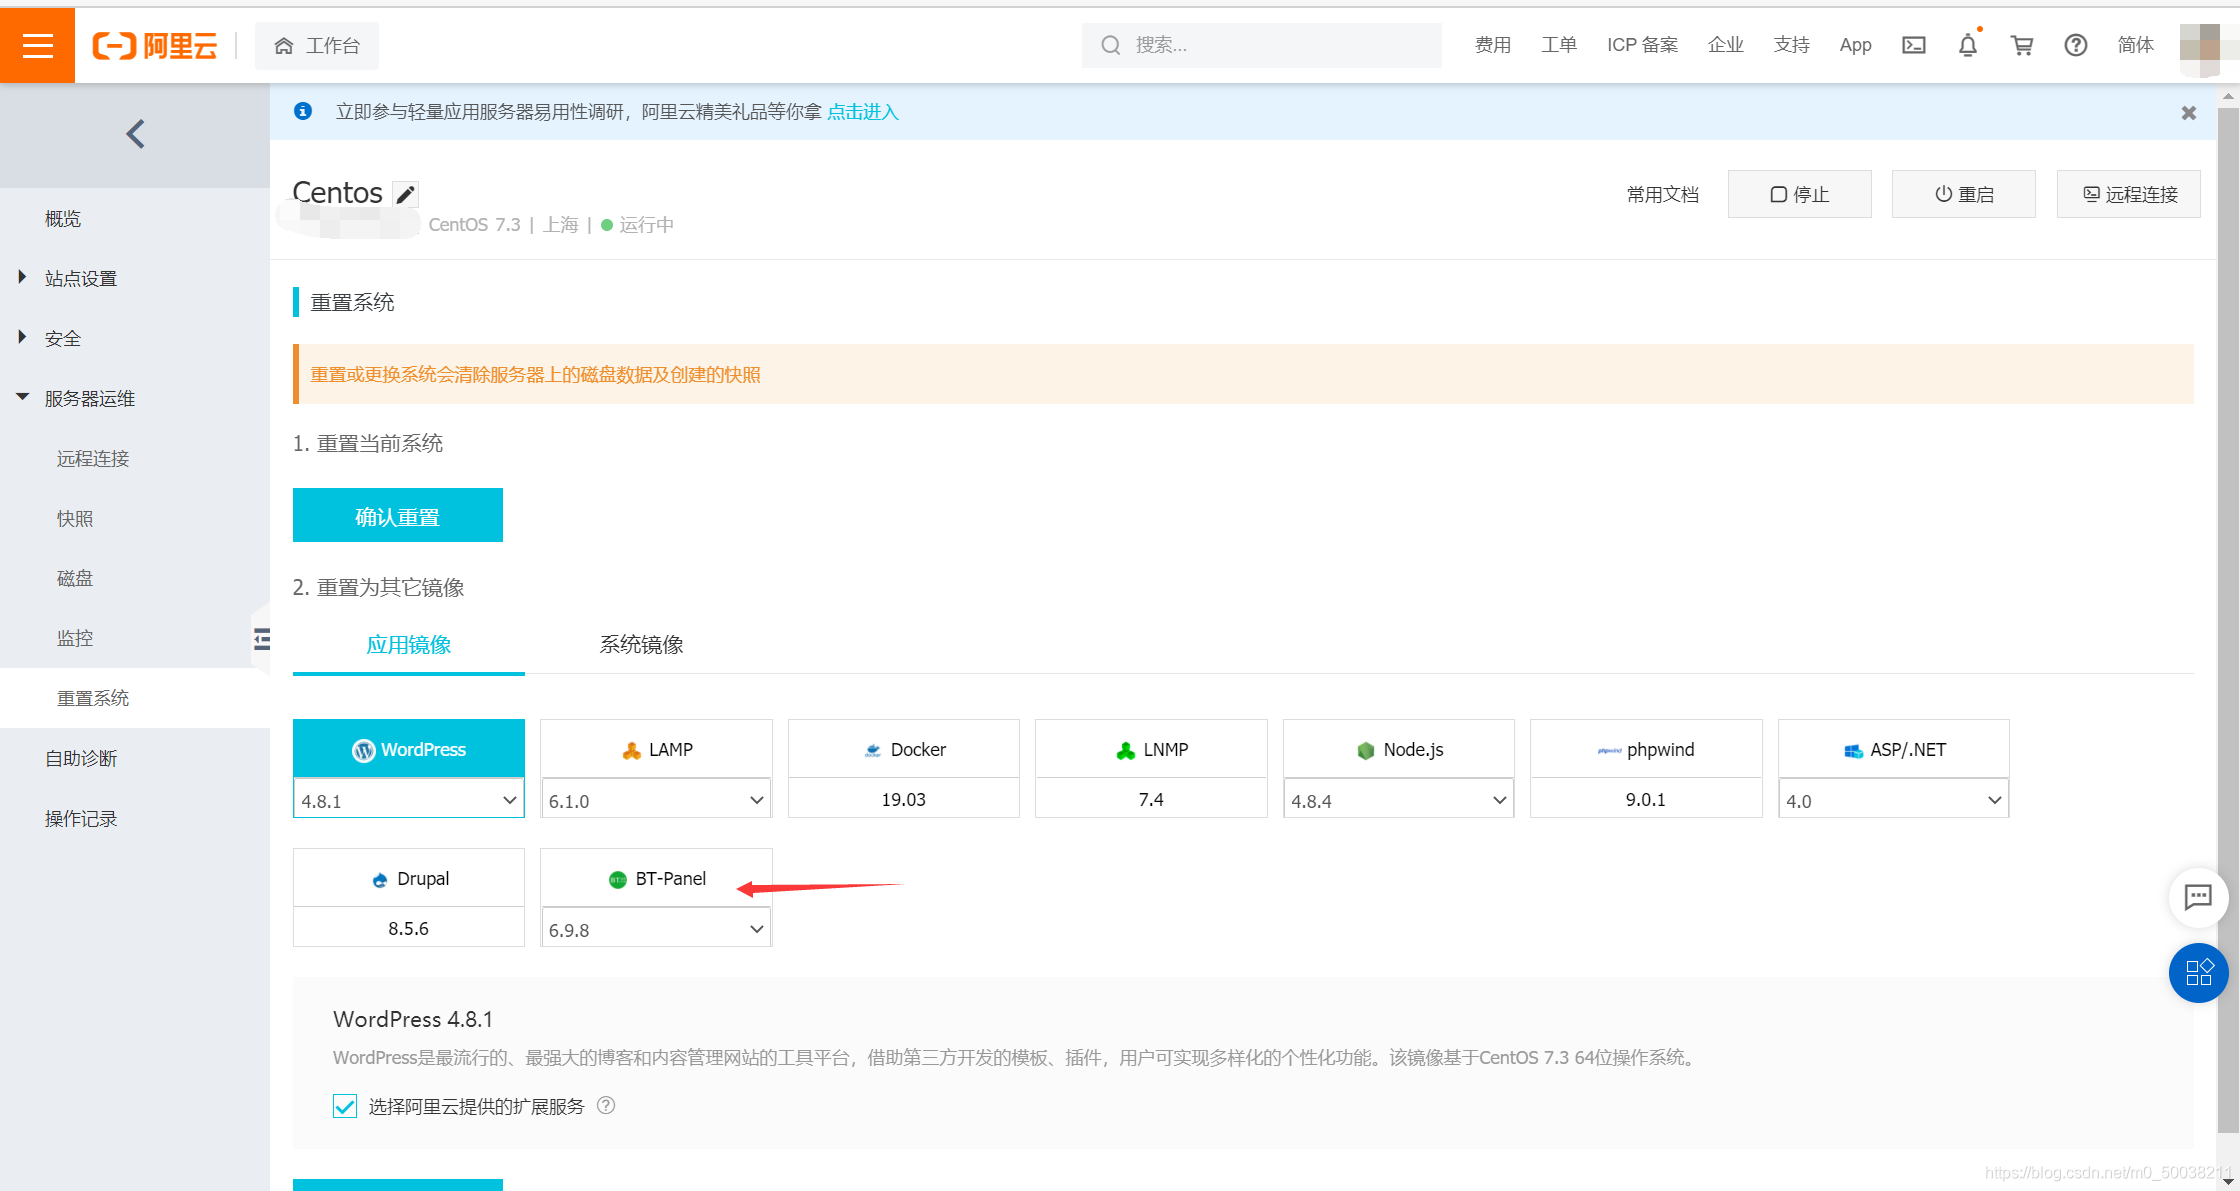Click the blue floating apps button
The height and width of the screenshot is (1191, 2240).
(2197, 972)
